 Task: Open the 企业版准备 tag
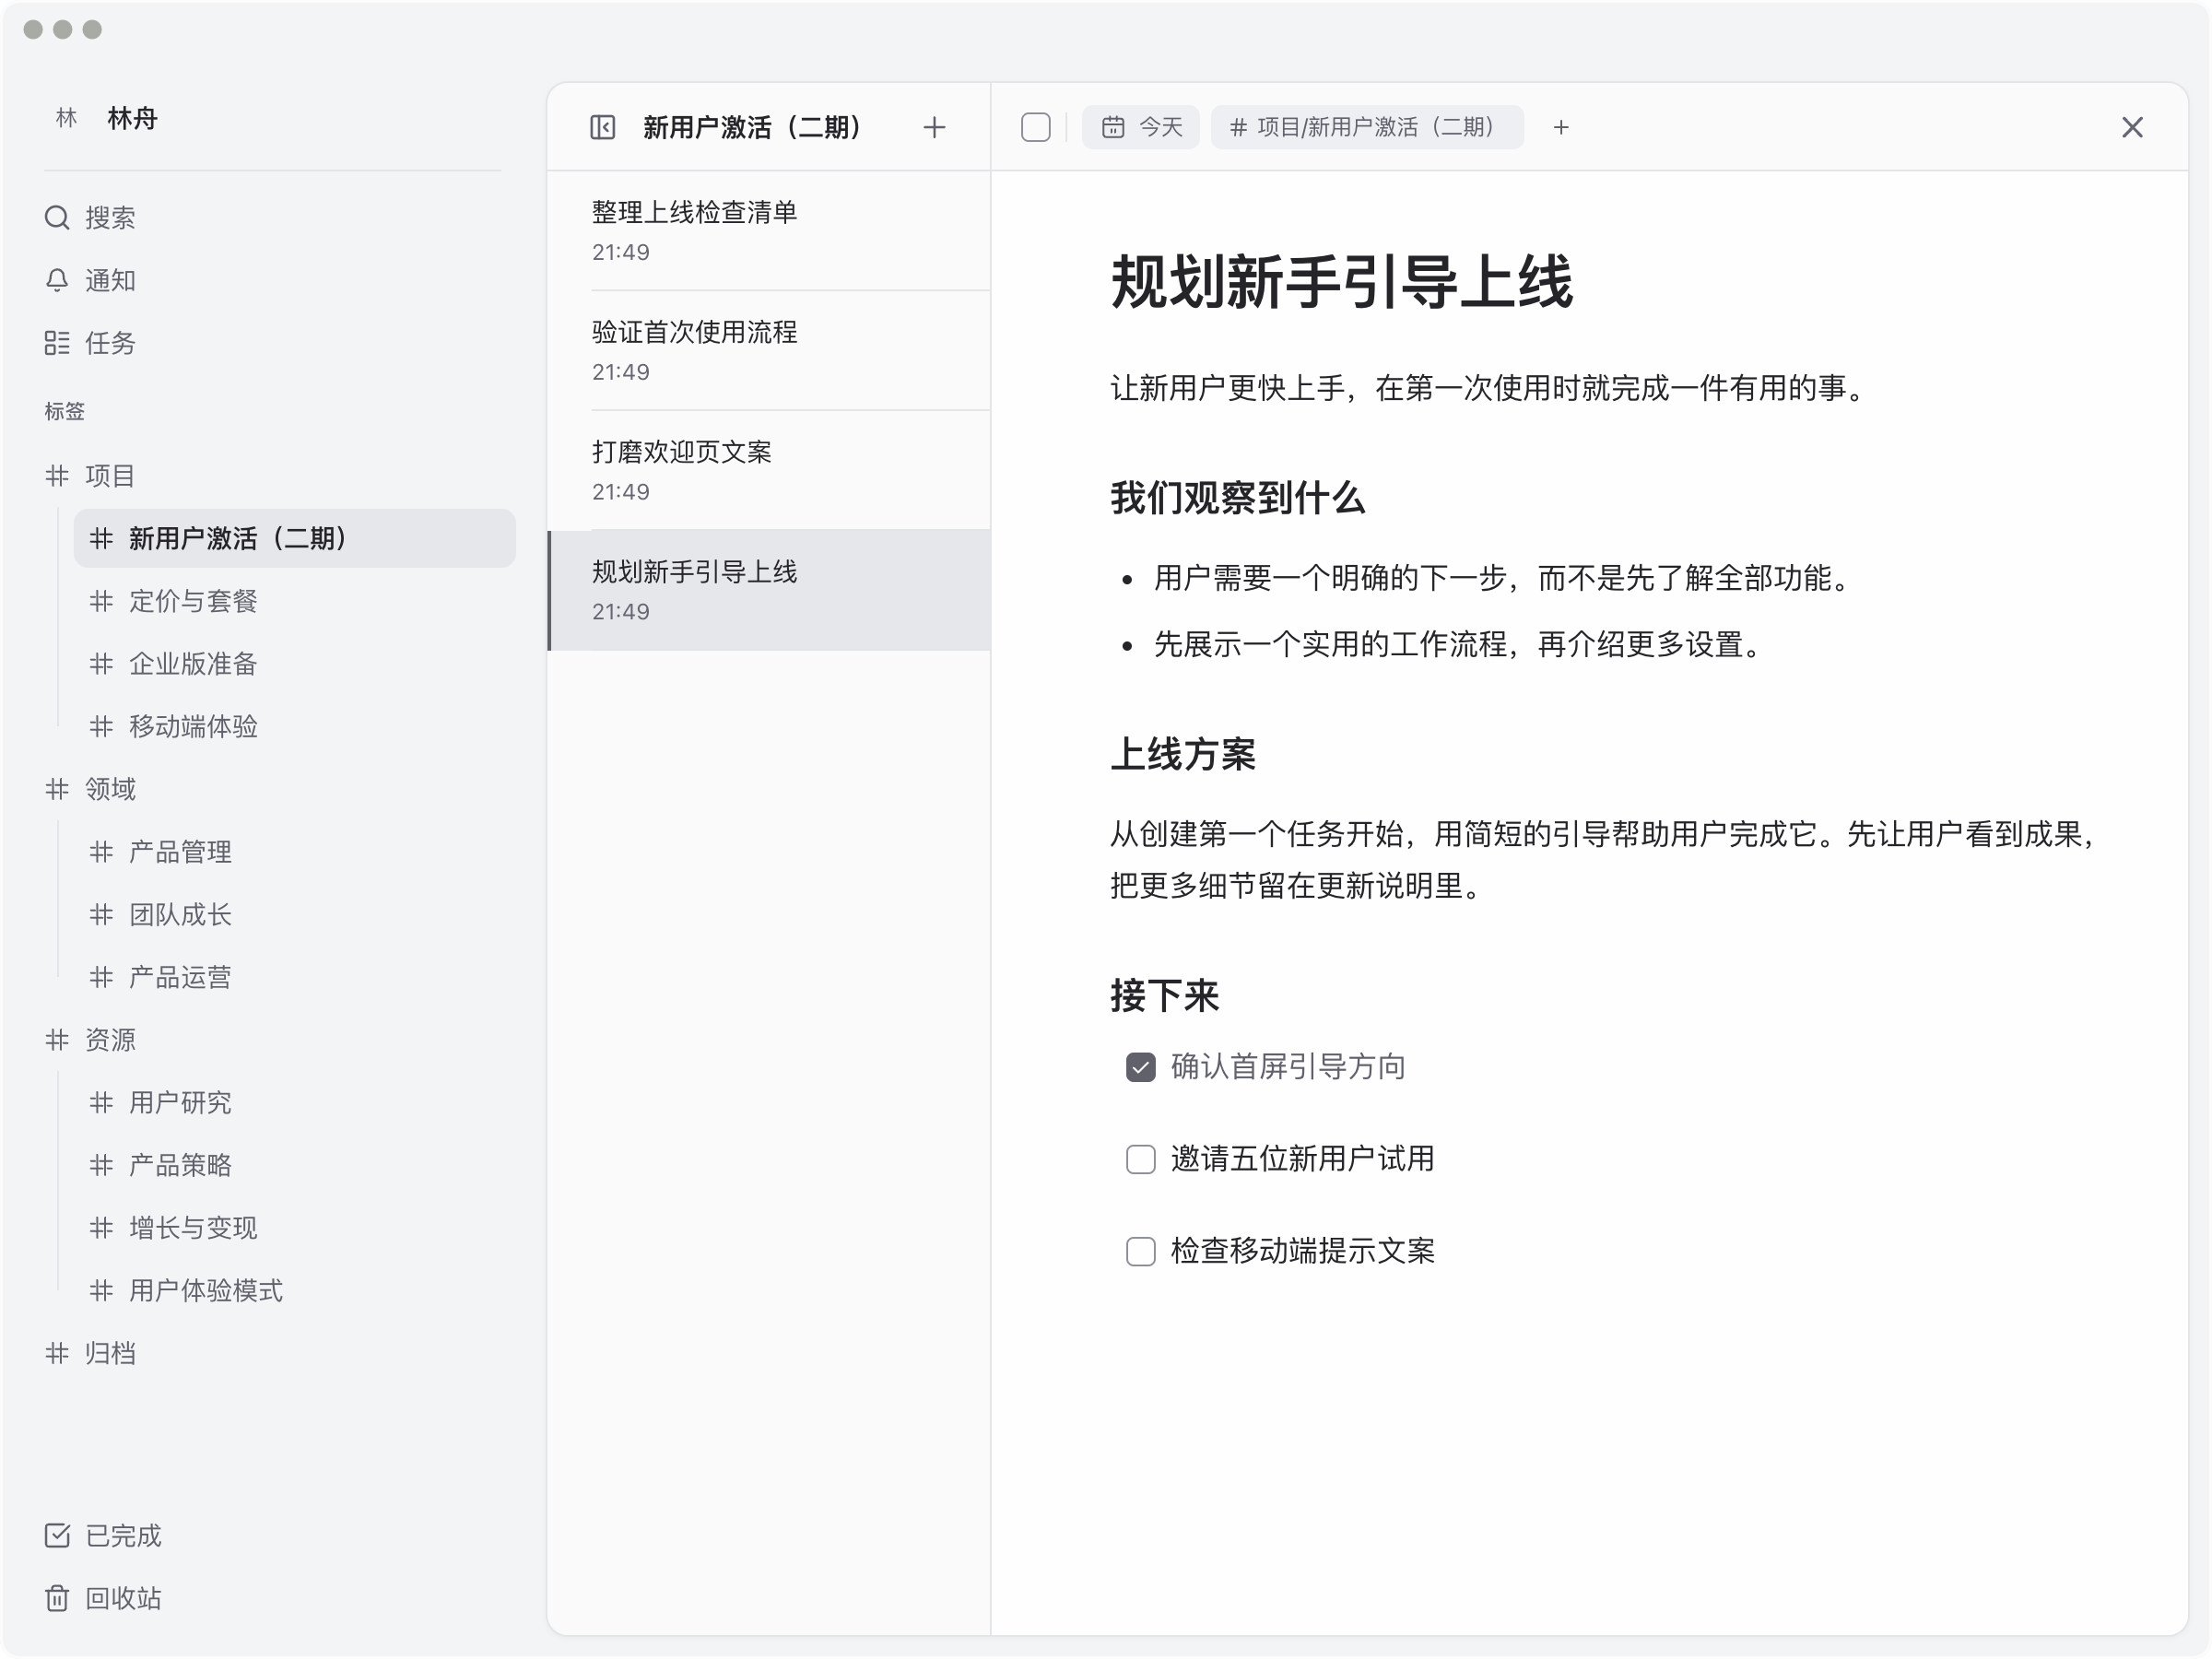click(x=295, y=663)
